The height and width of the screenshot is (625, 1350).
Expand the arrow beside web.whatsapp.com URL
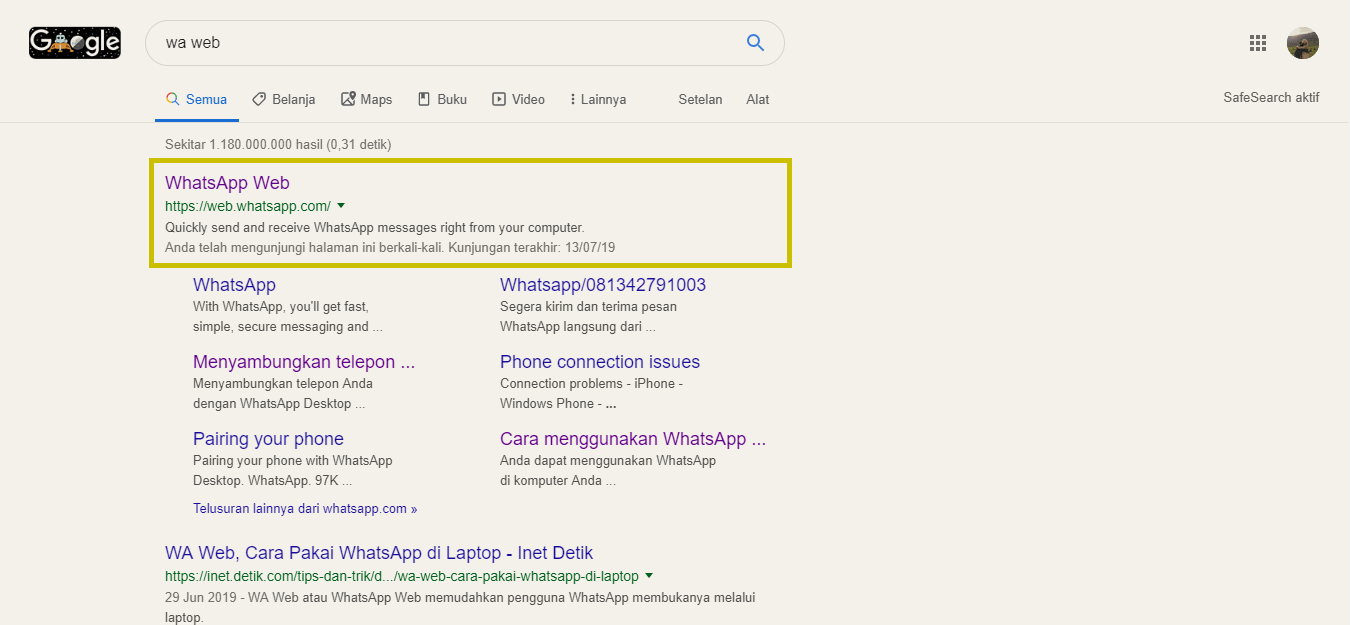pyautogui.click(x=341, y=206)
